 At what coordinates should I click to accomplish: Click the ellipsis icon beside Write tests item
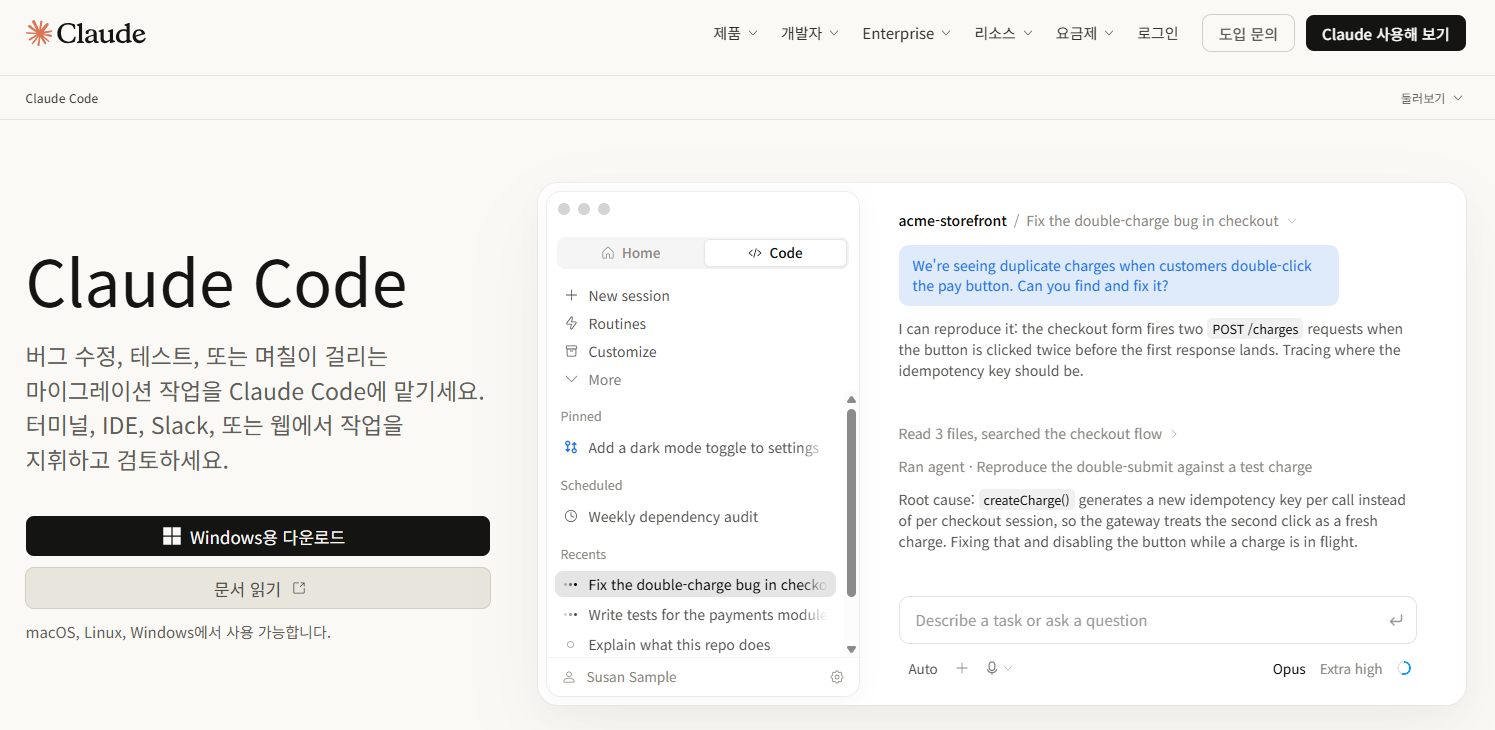[571, 615]
